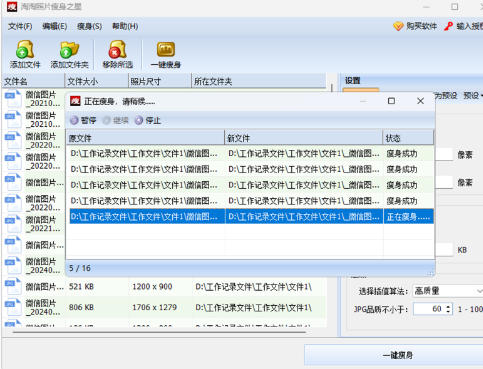This screenshot has width=483, height=369.
Task: Open the 文件(F) menu
Action: [x=20, y=26]
